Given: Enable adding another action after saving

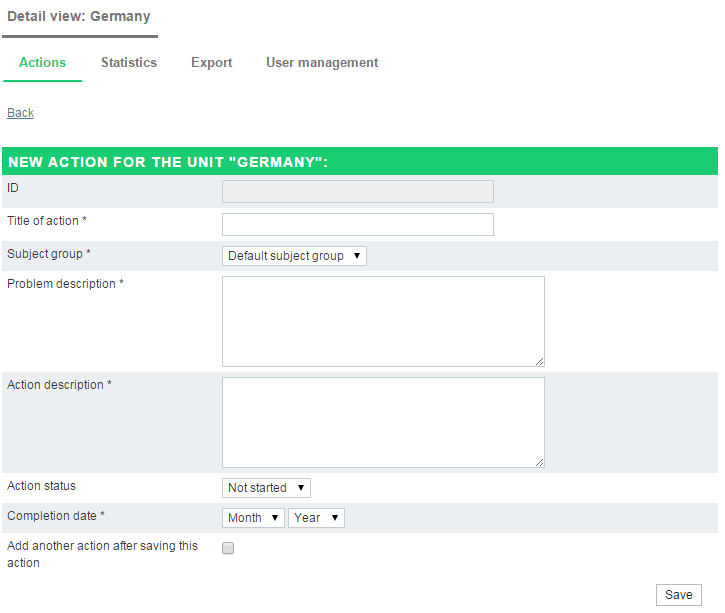Looking at the screenshot, I should point(228,548).
